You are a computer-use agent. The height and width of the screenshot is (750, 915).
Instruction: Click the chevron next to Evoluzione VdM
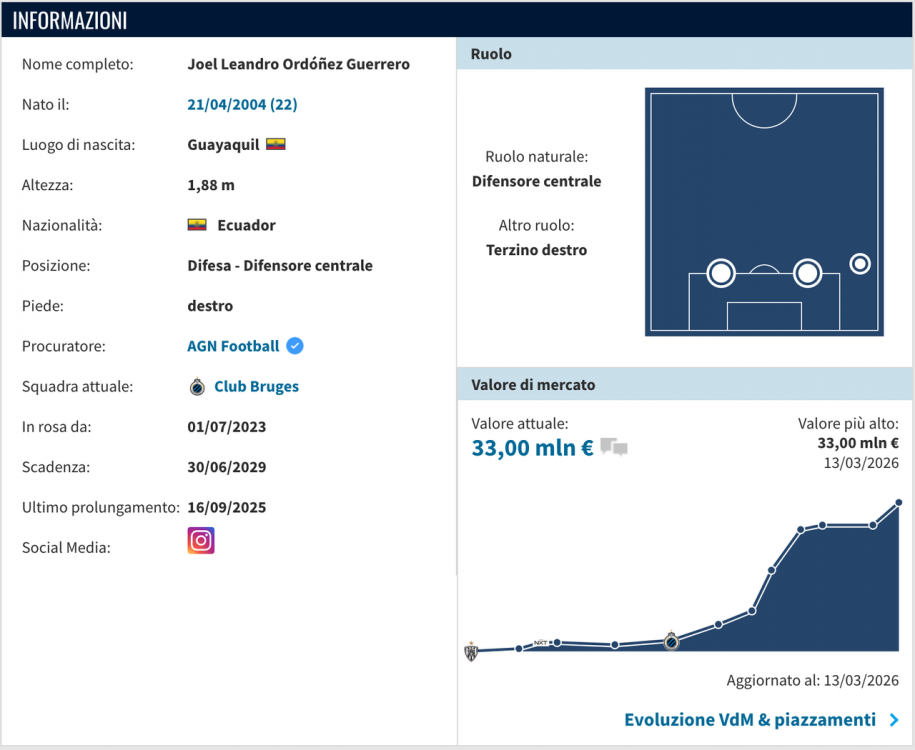[893, 719]
